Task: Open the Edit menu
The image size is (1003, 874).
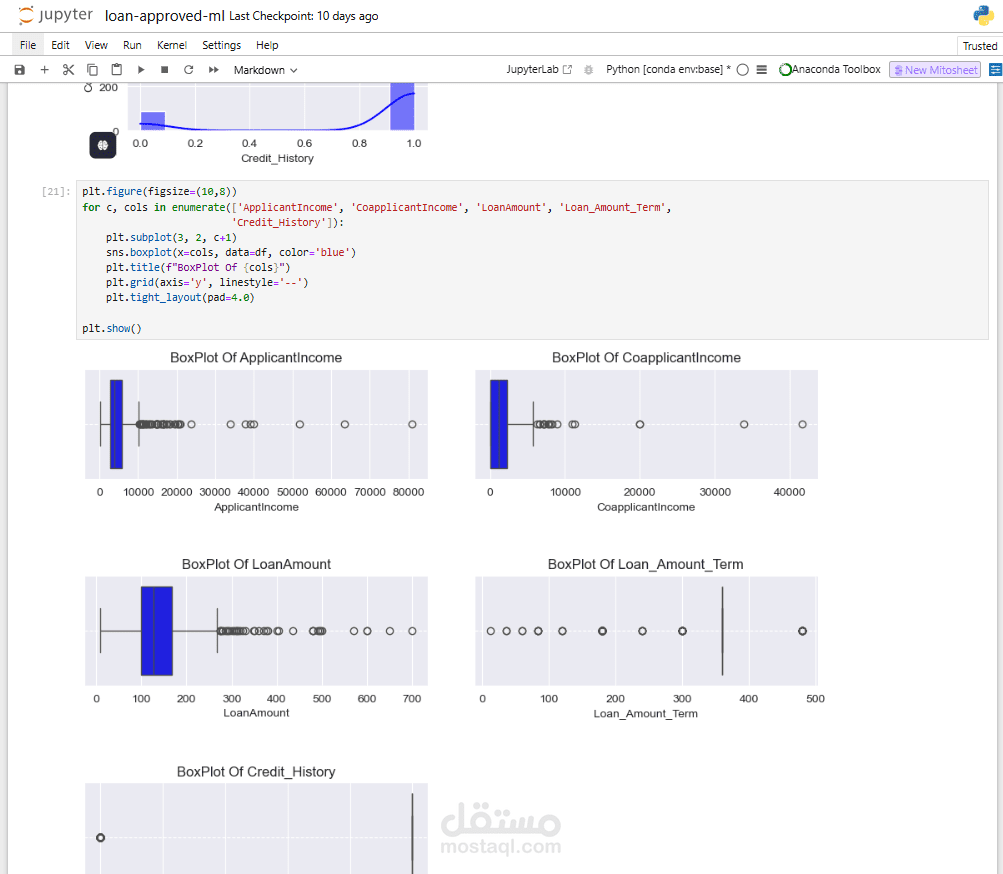Action: (60, 45)
